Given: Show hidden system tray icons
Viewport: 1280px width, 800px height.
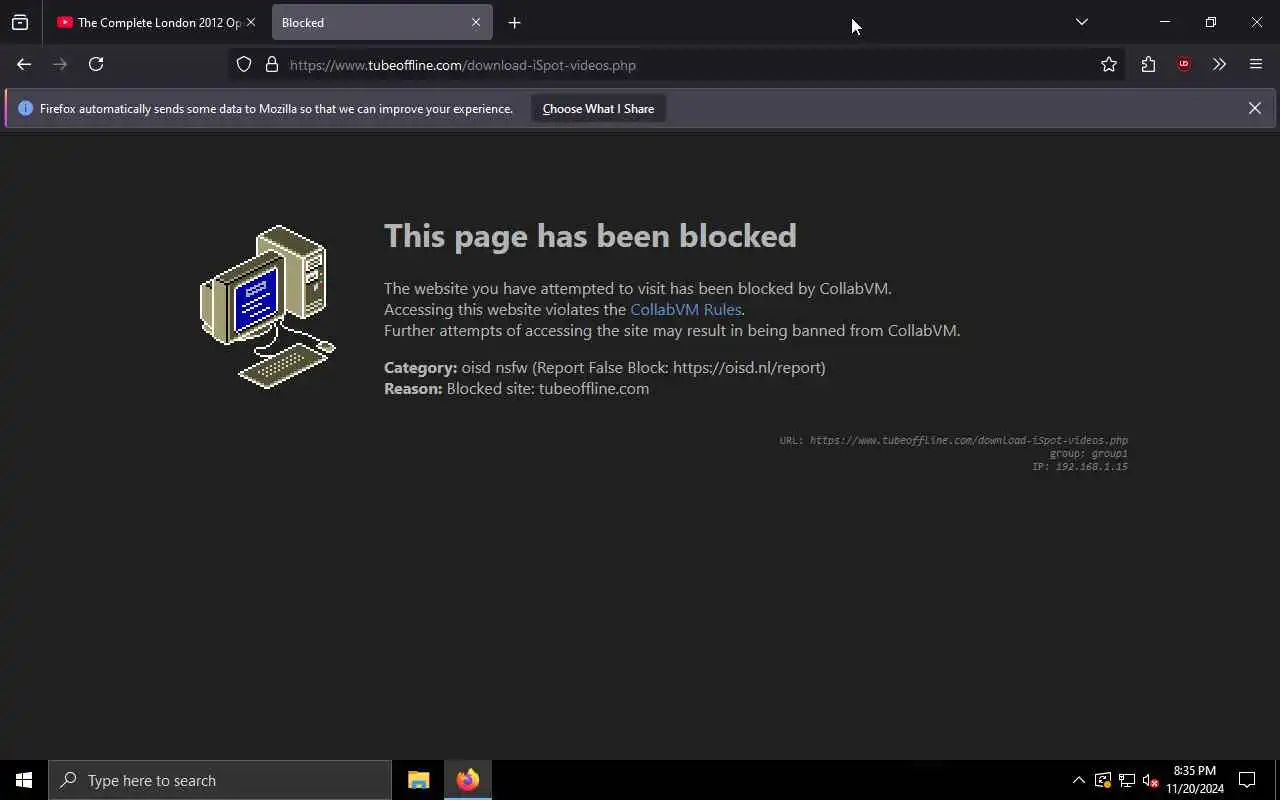Looking at the screenshot, I should [1078, 780].
